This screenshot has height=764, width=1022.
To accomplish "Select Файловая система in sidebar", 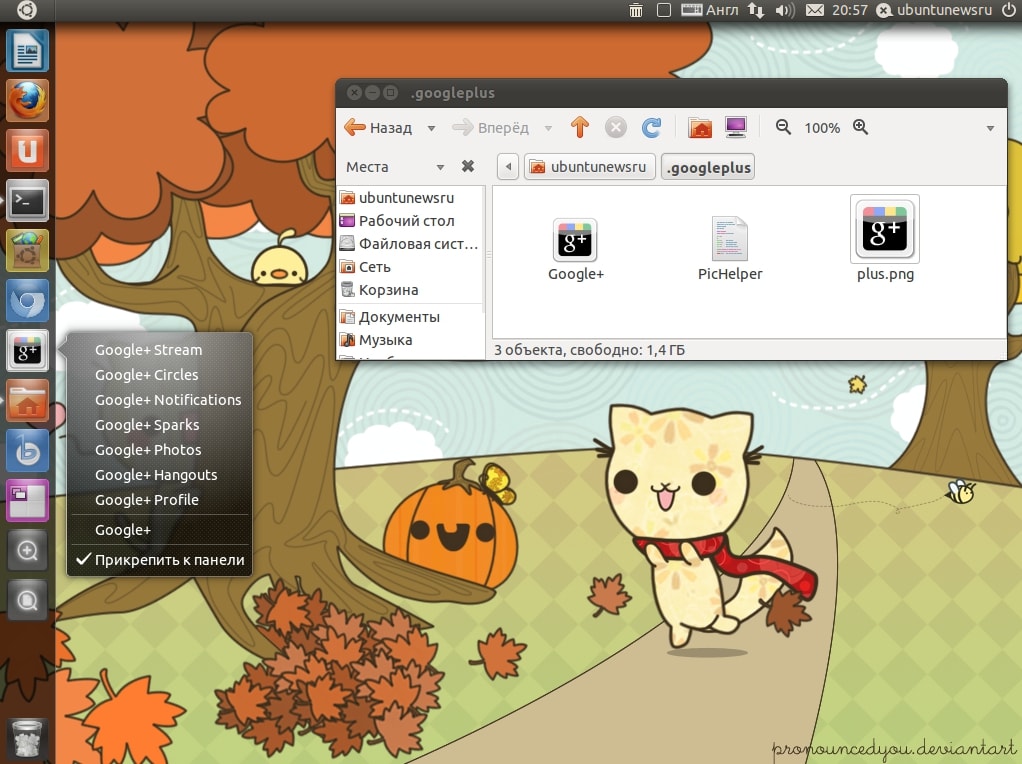I will coord(411,244).
